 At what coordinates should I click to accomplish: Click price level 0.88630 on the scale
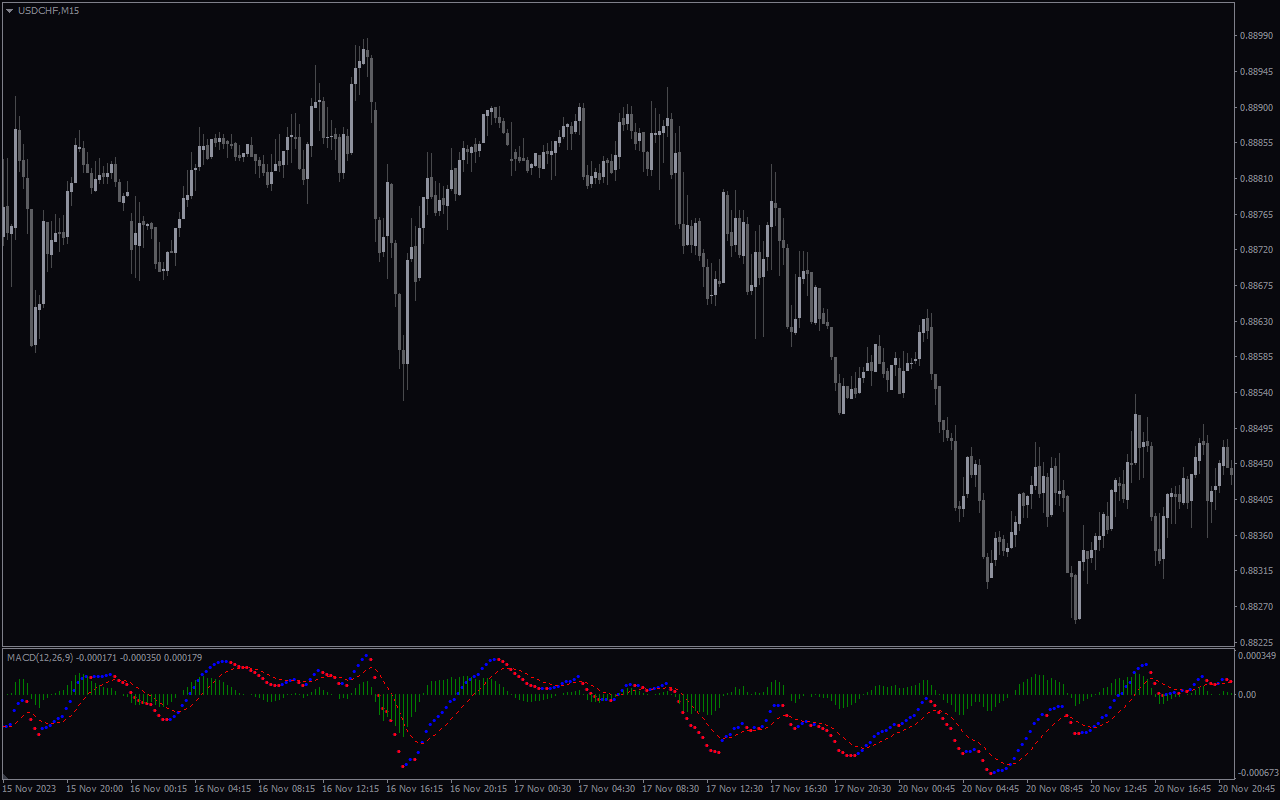pos(1257,322)
